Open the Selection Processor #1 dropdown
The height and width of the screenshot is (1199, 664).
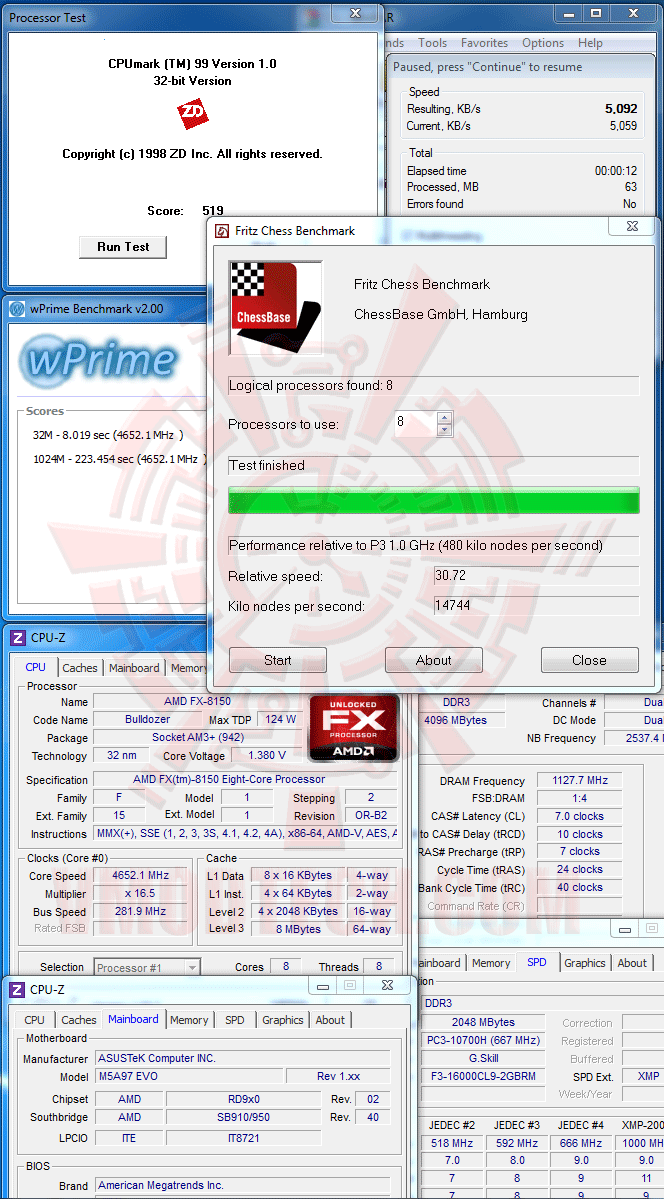[147, 967]
